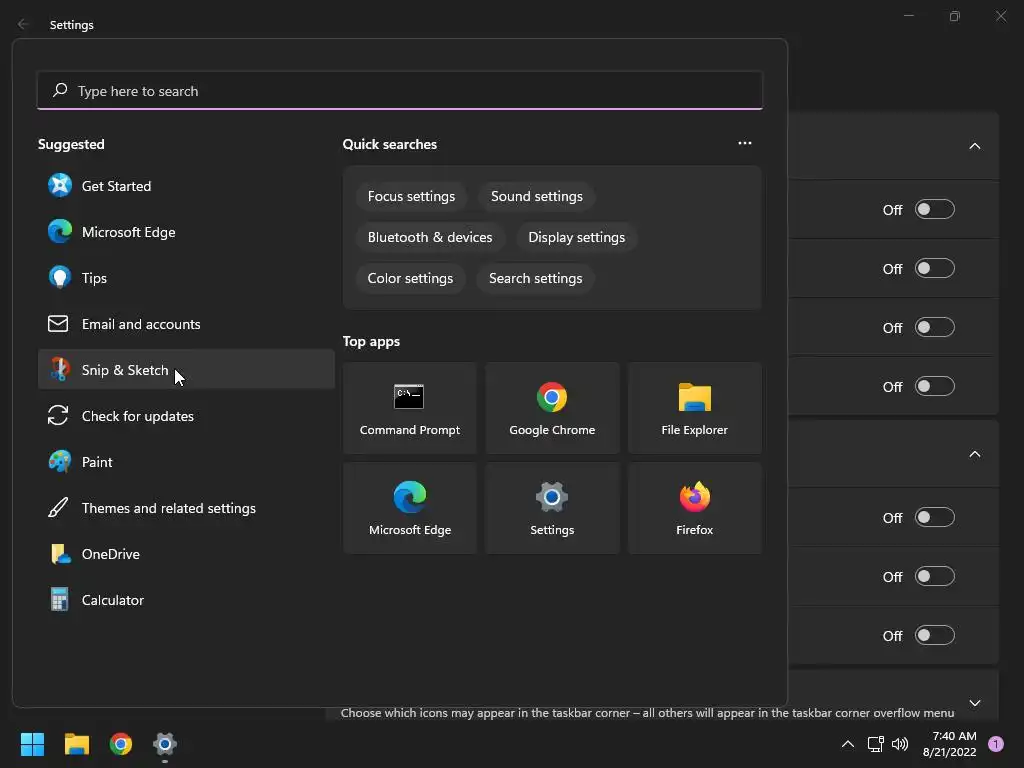
Task: Select Focus settings quick search
Action: pyautogui.click(x=411, y=197)
